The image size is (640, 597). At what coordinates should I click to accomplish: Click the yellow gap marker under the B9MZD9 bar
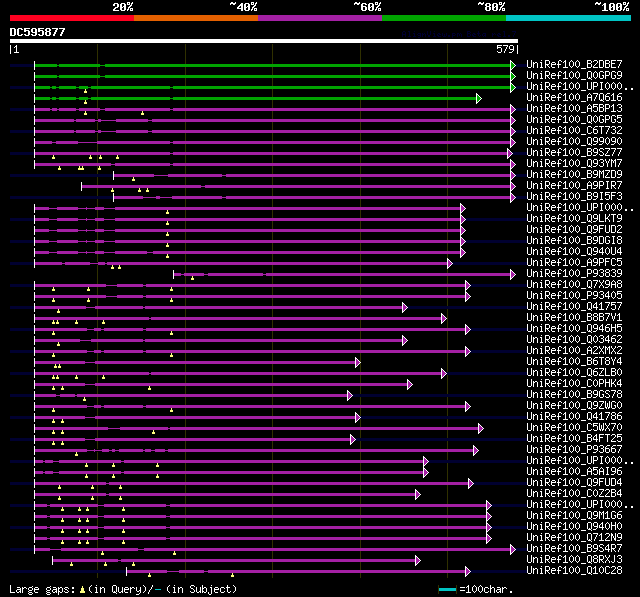[133, 179]
